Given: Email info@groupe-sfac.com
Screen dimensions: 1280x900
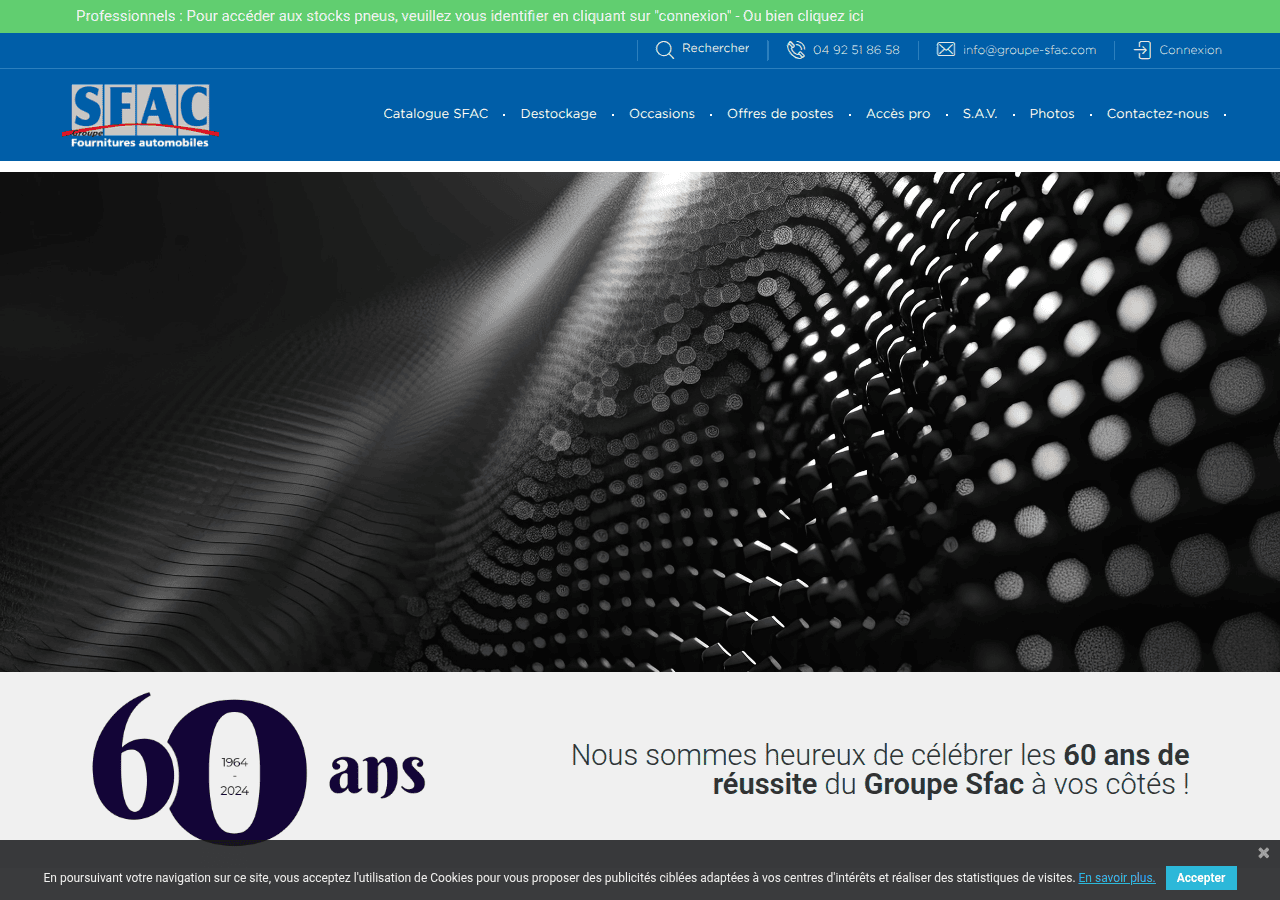Looking at the screenshot, I should coord(1030,50).
